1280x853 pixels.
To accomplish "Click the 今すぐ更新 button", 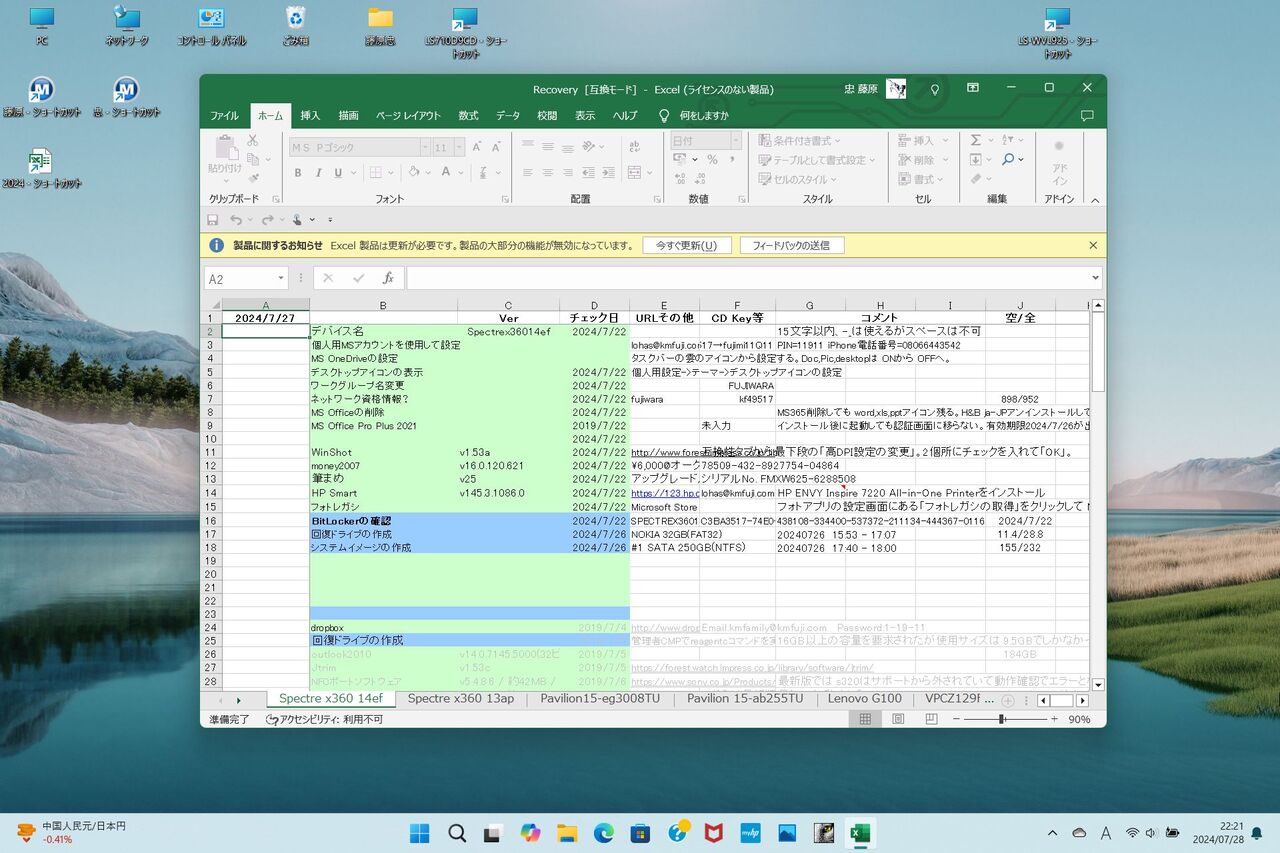I will (x=687, y=245).
